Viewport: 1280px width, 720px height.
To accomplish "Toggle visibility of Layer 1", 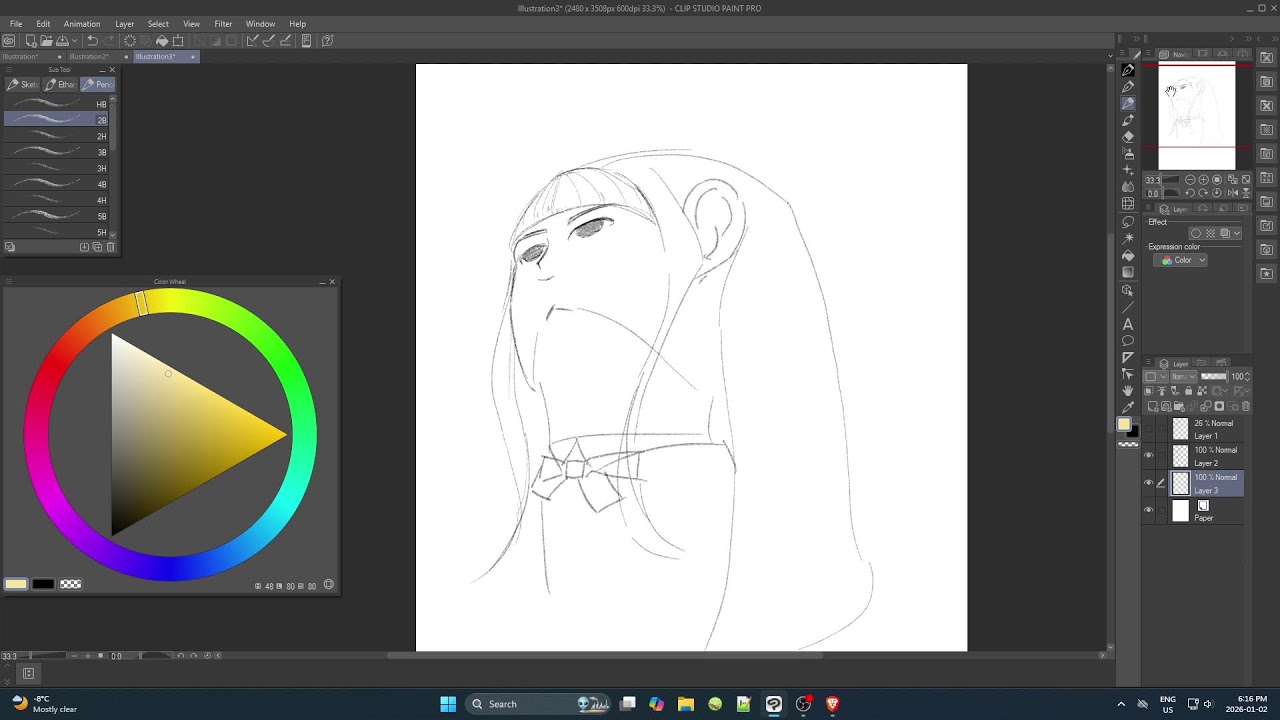I will (1148, 429).
